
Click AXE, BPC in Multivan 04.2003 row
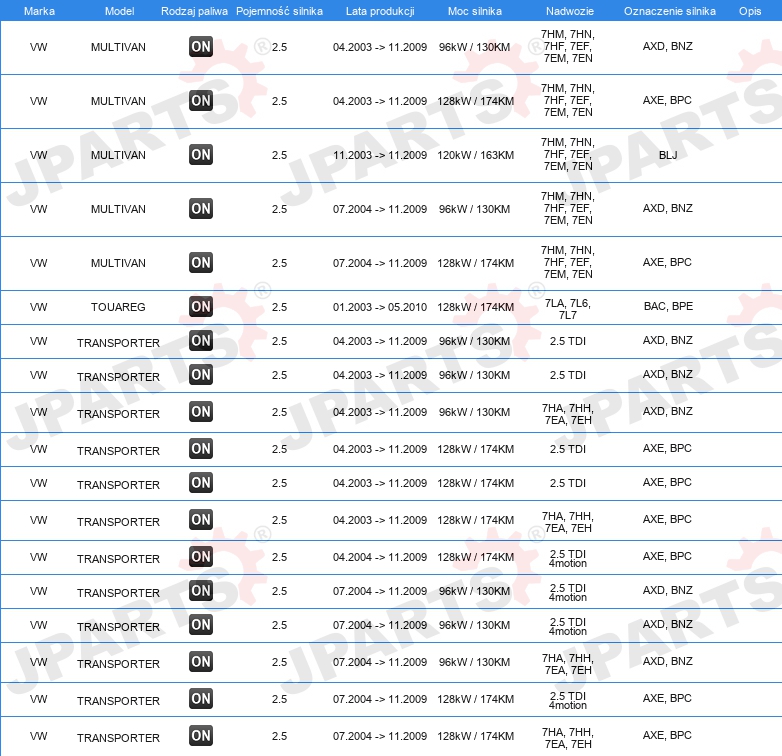(667, 100)
